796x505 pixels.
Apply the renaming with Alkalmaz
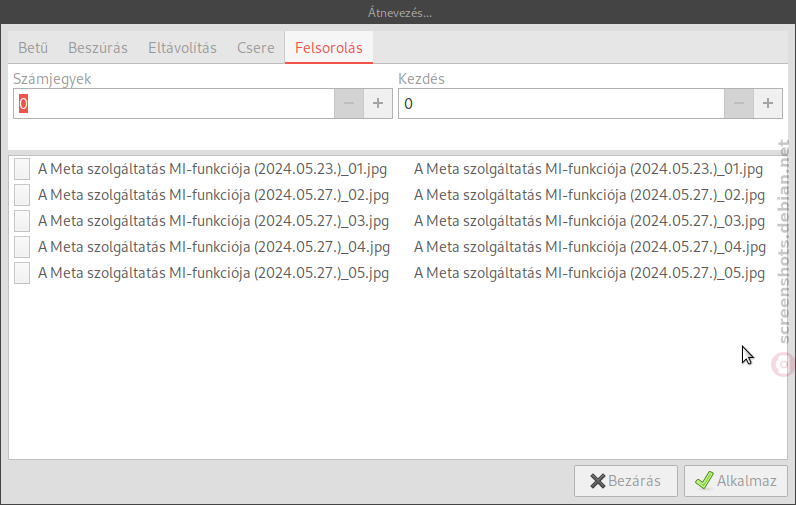pyautogui.click(x=736, y=481)
